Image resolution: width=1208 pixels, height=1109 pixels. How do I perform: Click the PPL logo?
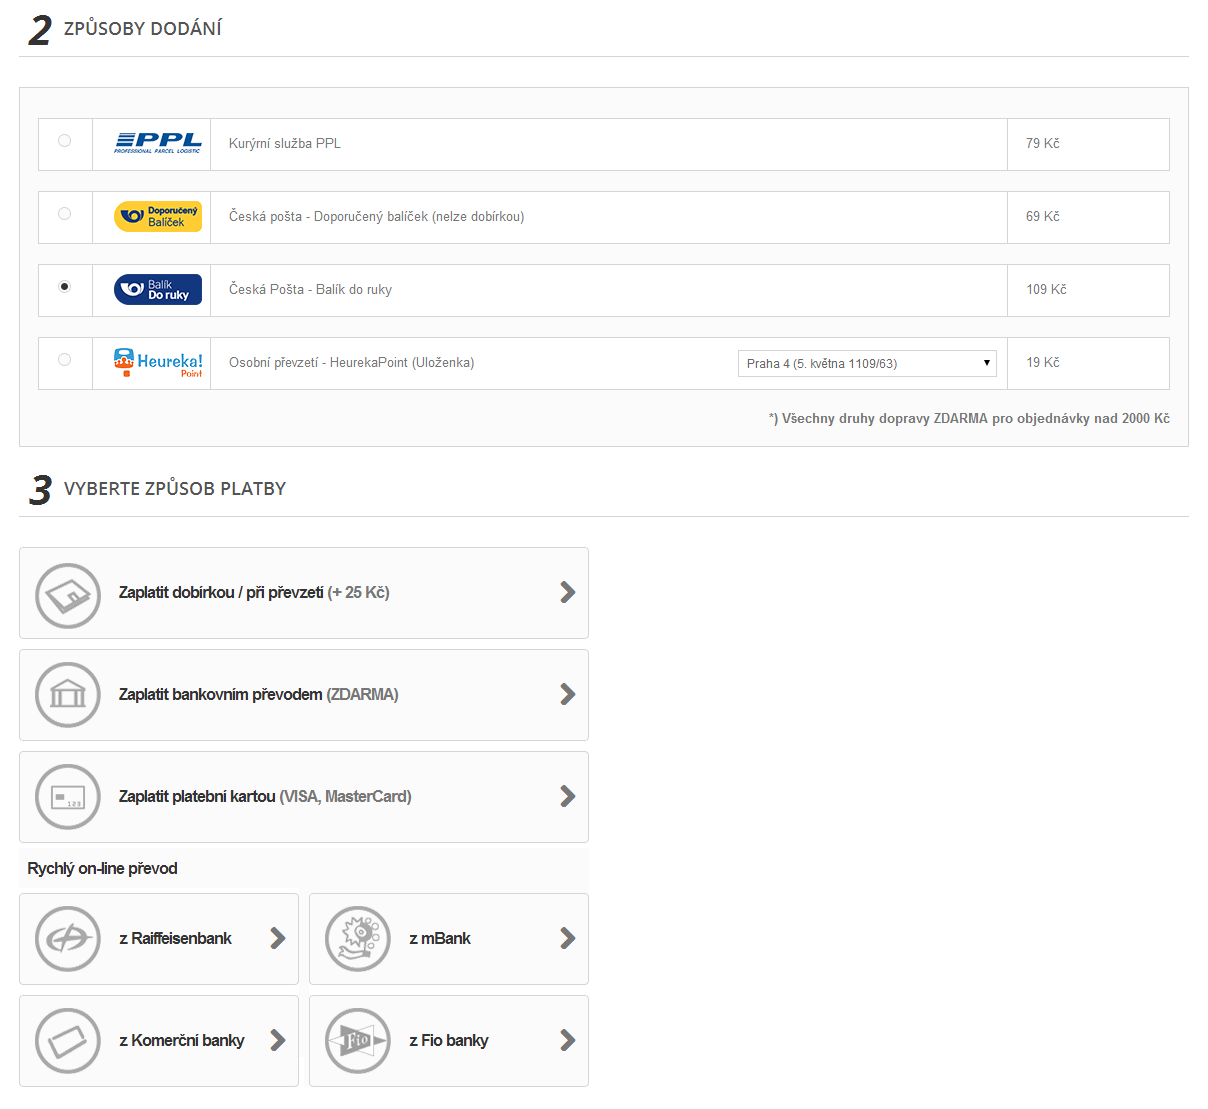click(158, 143)
